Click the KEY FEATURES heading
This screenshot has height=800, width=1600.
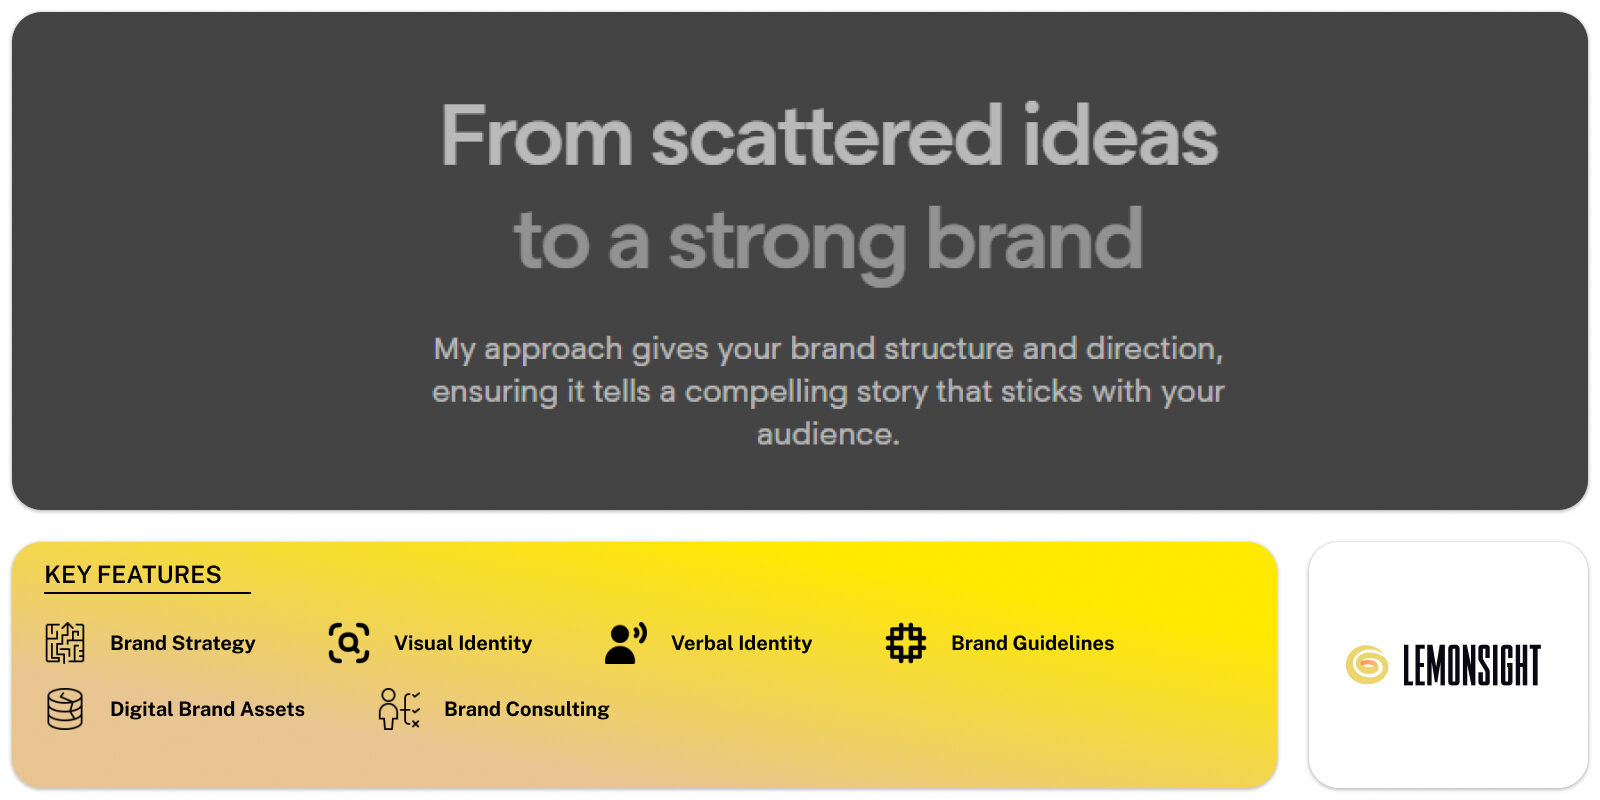click(x=133, y=575)
